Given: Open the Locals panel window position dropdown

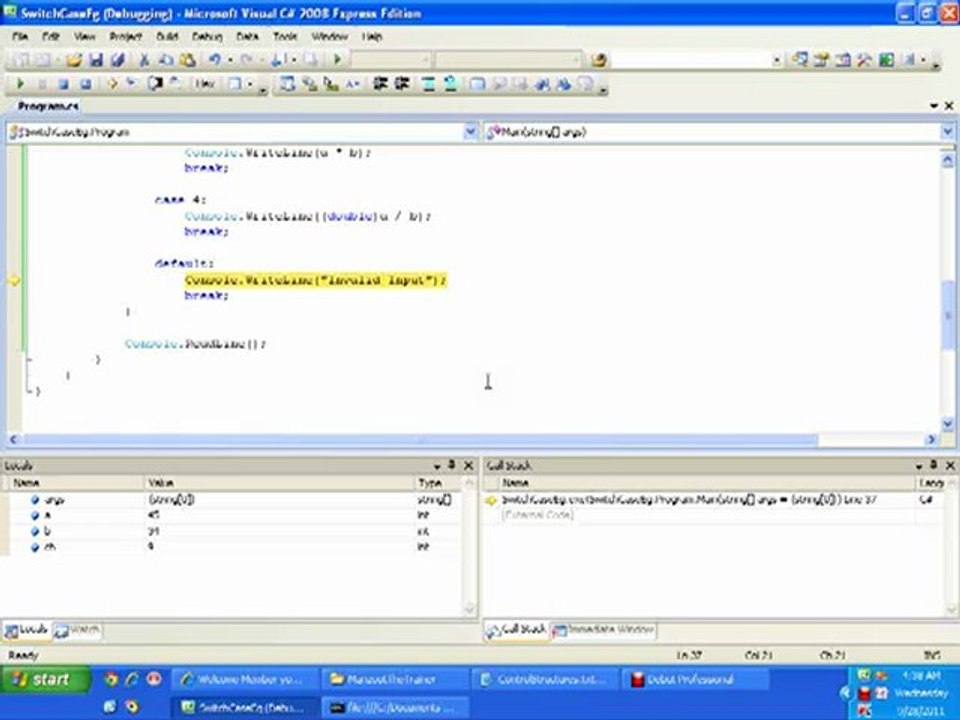Looking at the screenshot, I should coord(437,465).
